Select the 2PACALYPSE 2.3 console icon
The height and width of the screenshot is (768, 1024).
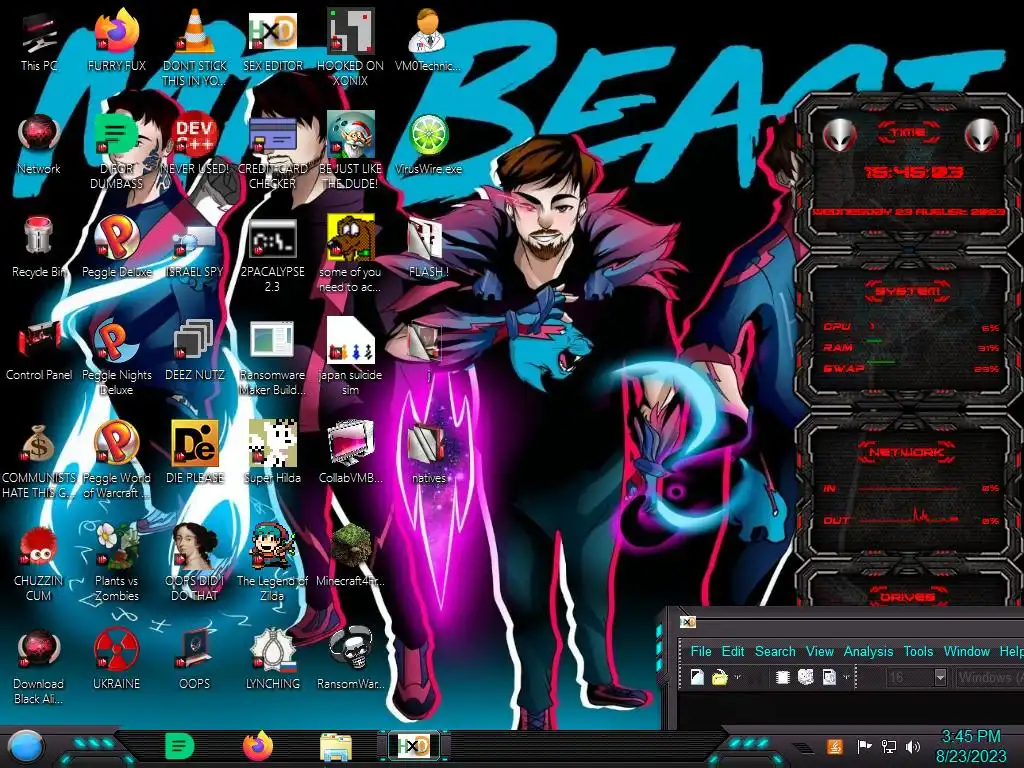(x=272, y=255)
